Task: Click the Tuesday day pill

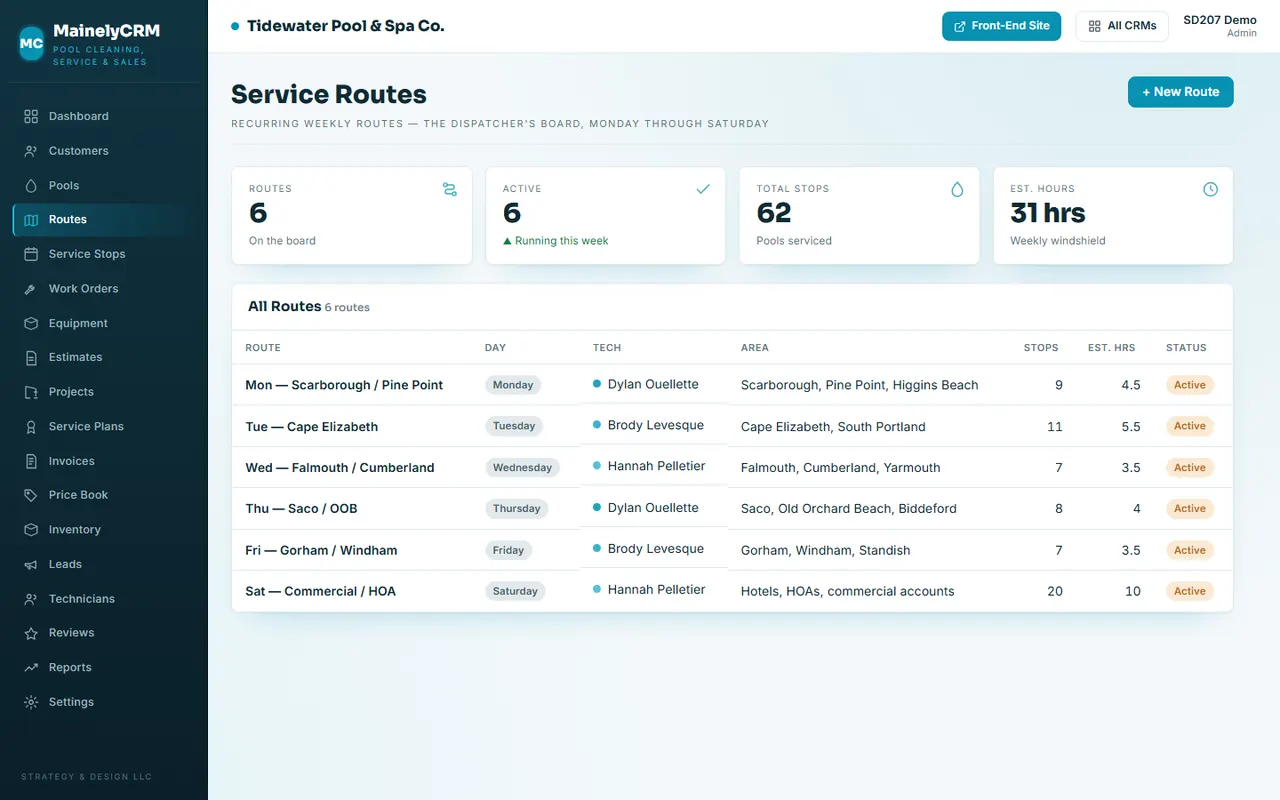Action: click(514, 426)
